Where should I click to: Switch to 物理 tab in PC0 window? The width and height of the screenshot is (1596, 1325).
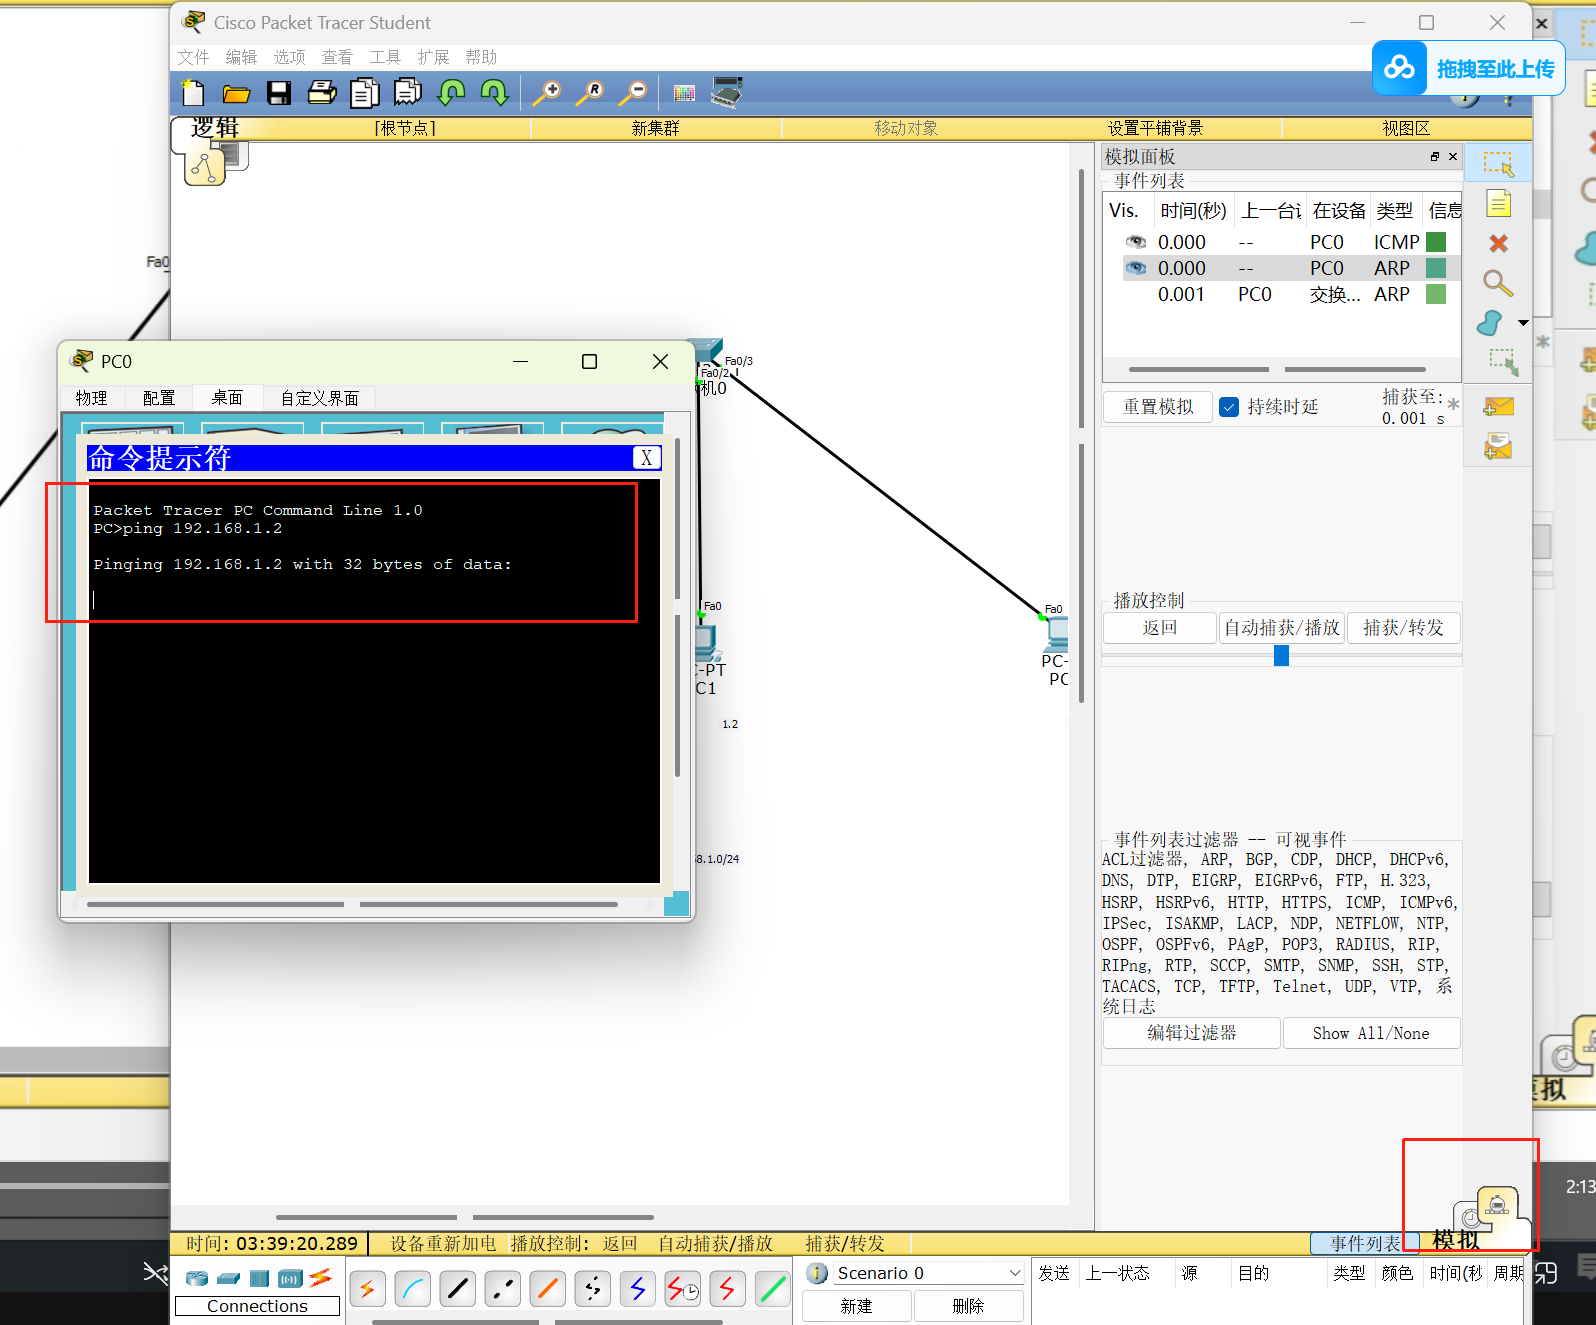tap(92, 398)
